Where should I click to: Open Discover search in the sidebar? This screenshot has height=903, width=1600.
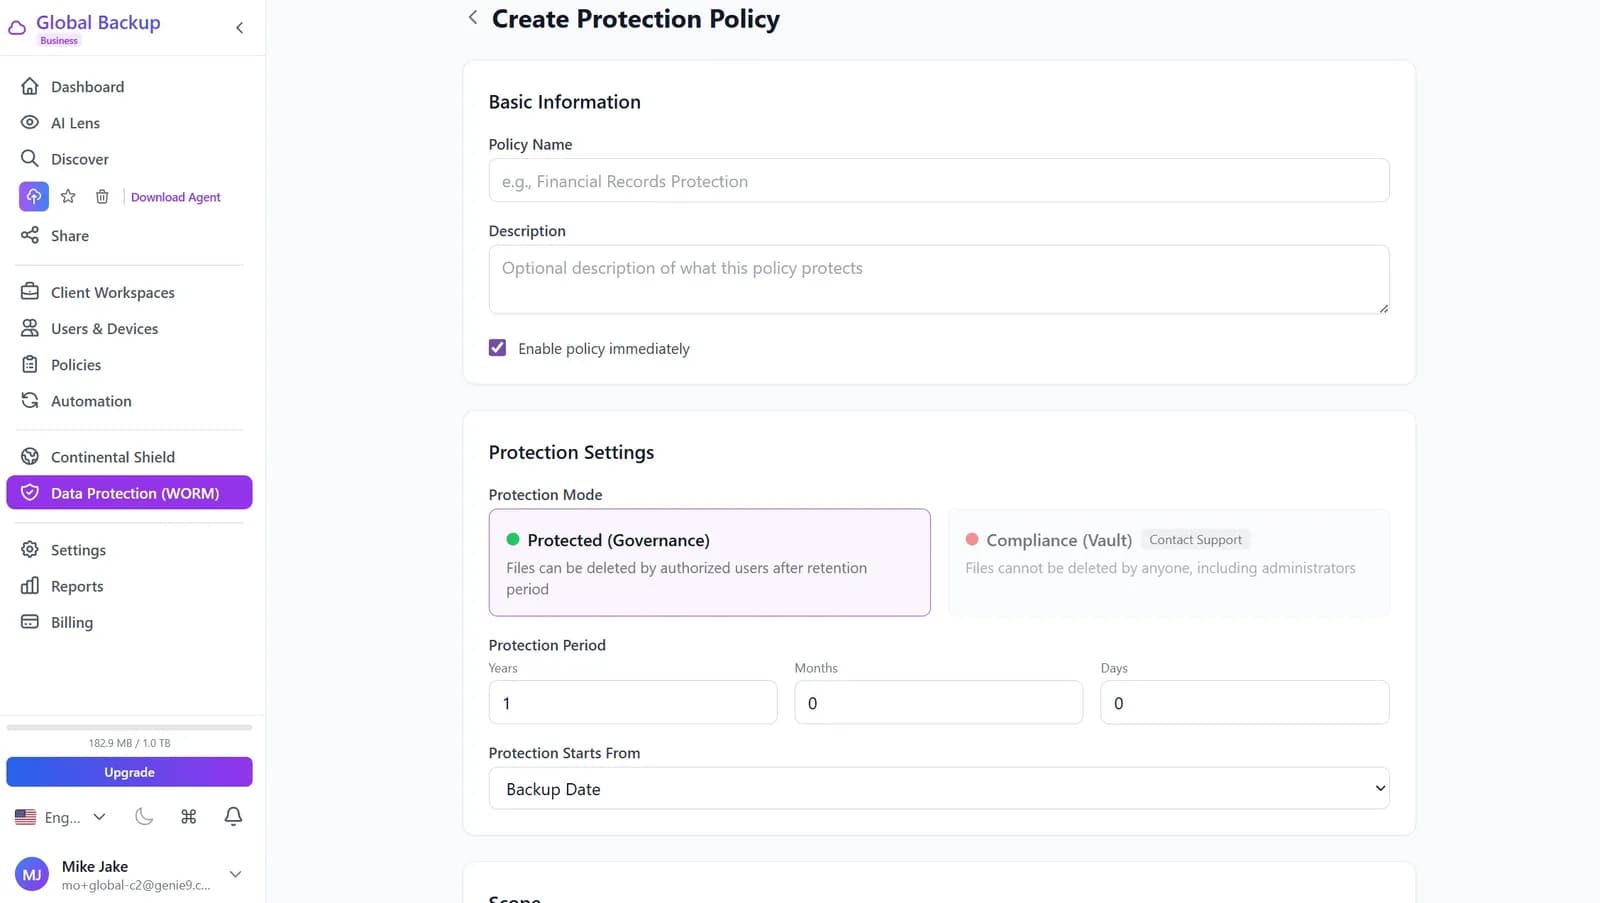[x=80, y=158]
